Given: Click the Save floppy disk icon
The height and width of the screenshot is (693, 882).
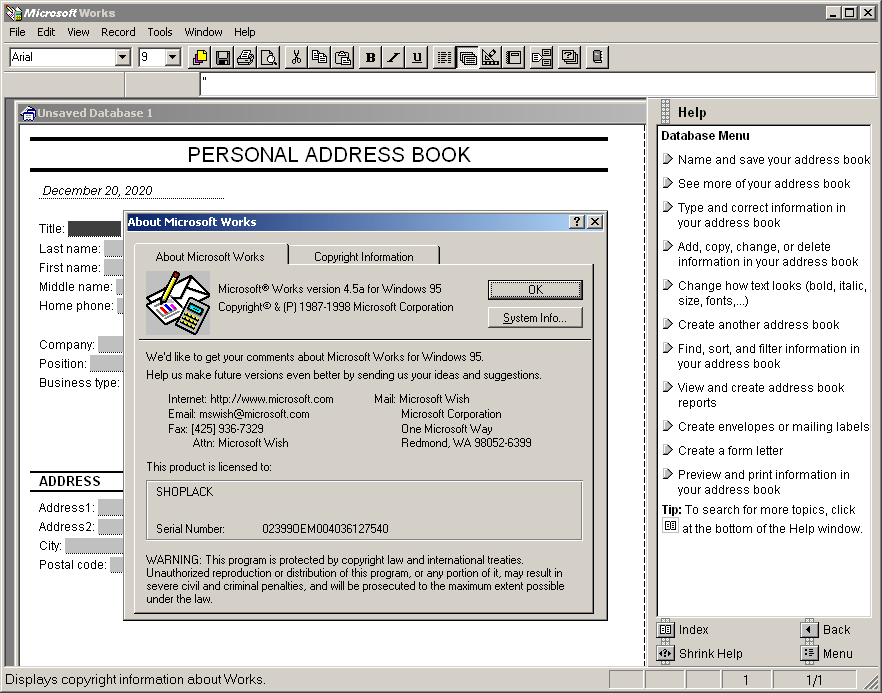Looking at the screenshot, I should click(x=223, y=57).
